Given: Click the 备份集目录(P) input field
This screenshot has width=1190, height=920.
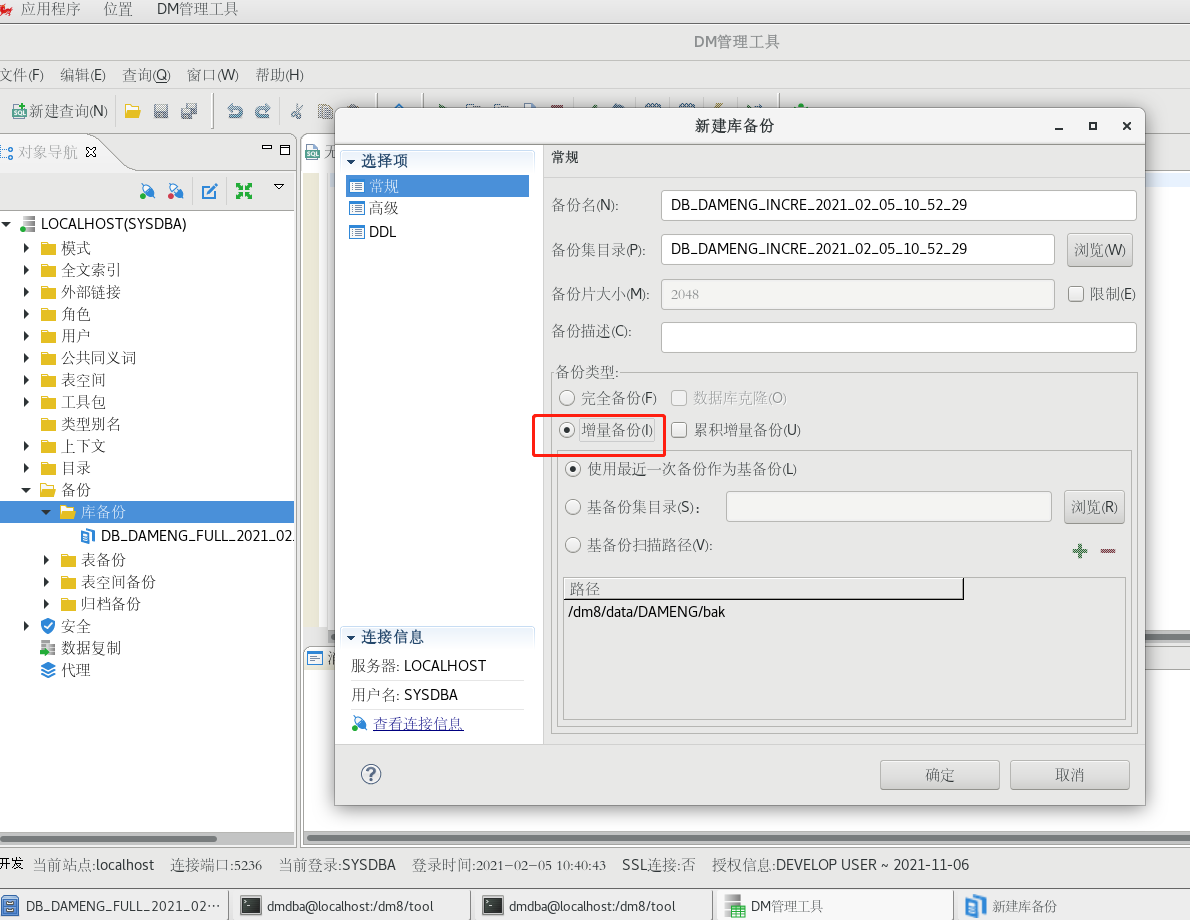Looking at the screenshot, I should [x=858, y=249].
